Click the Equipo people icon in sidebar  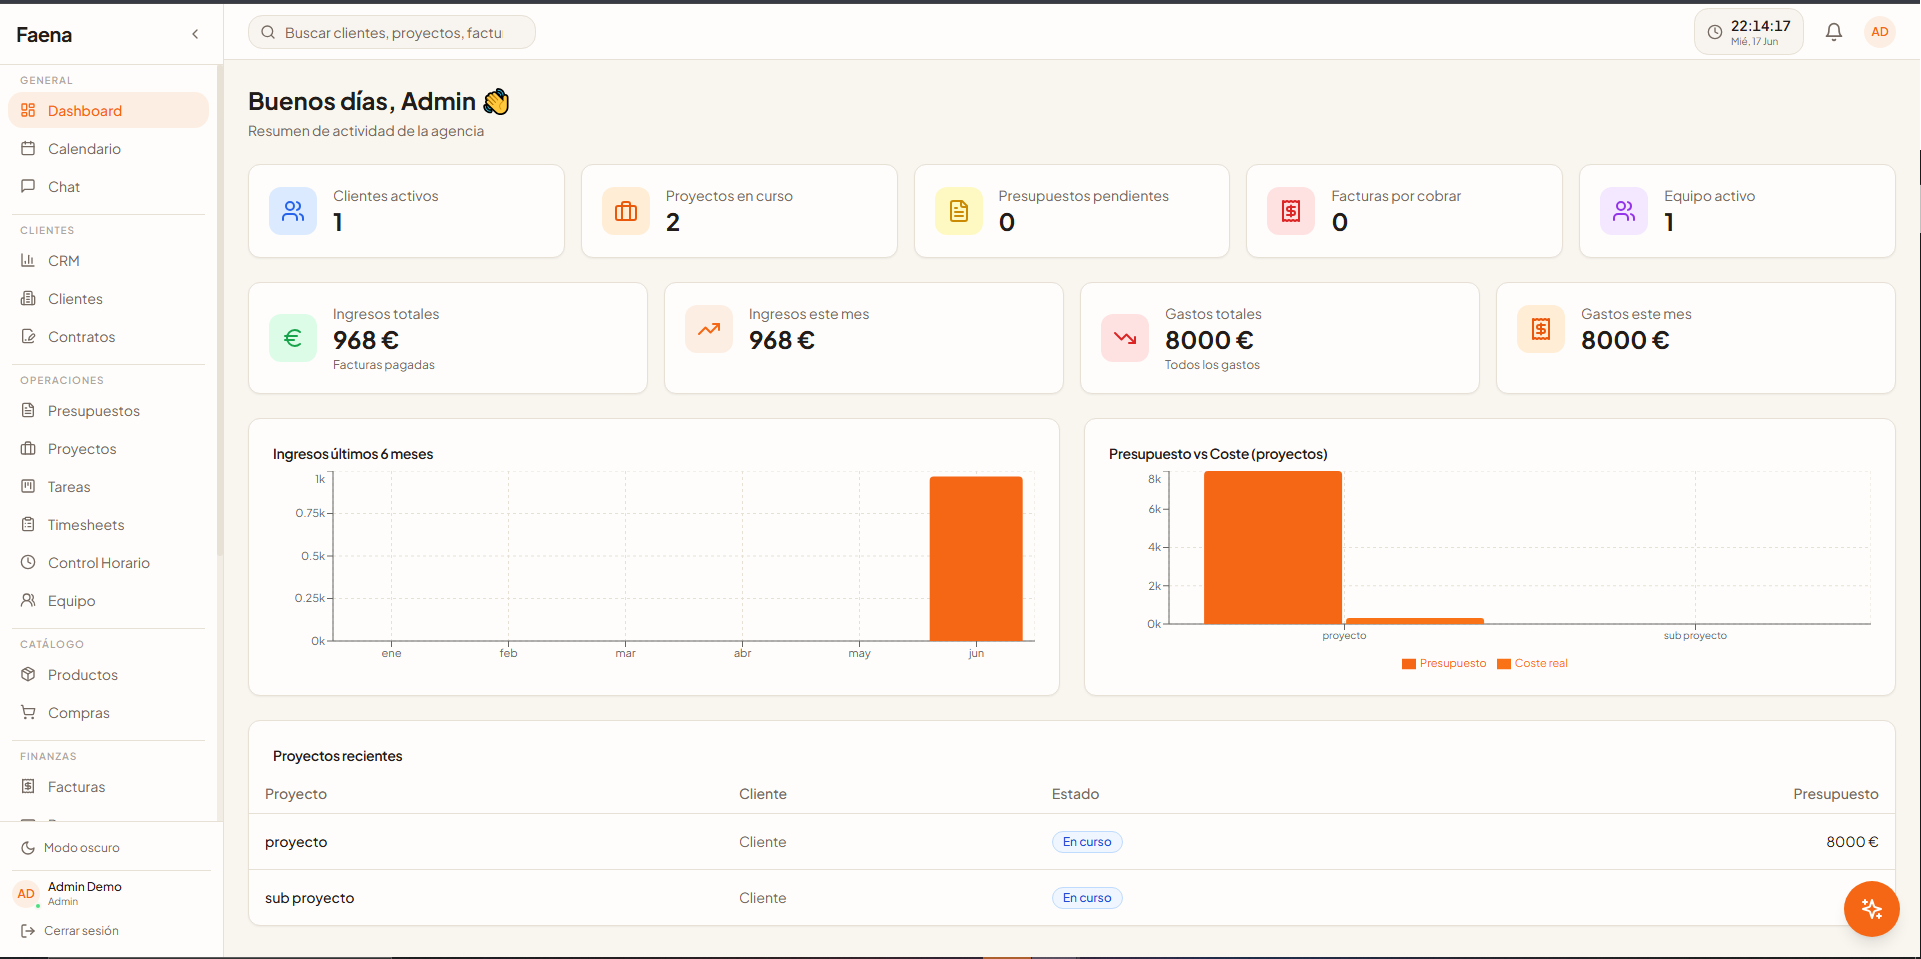click(x=28, y=600)
